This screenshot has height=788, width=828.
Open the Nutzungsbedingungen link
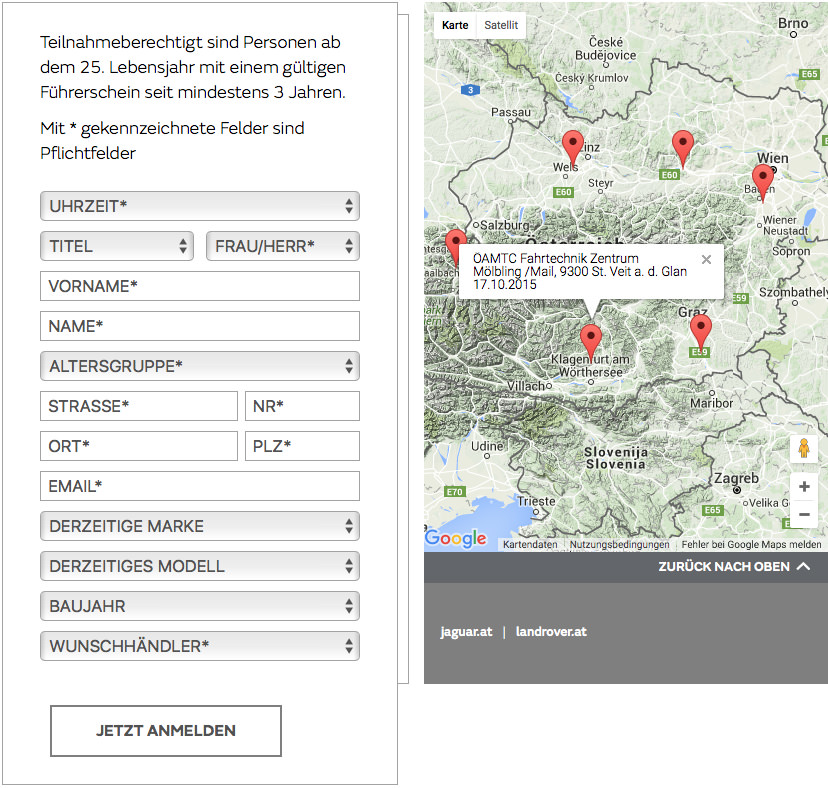click(619, 545)
